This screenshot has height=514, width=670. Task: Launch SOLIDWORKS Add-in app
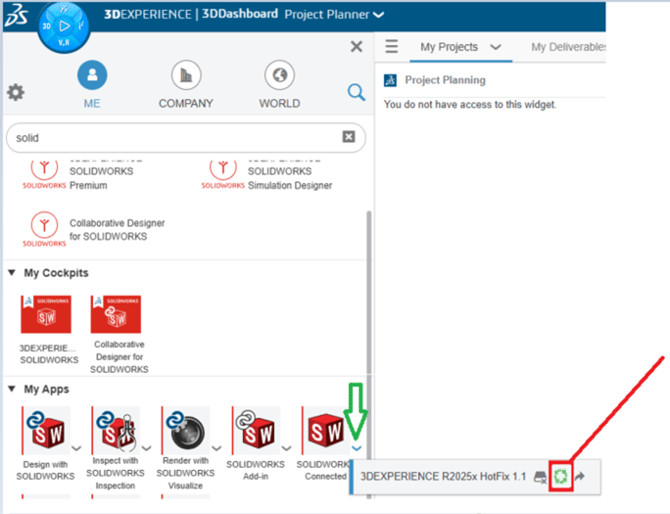click(x=256, y=431)
